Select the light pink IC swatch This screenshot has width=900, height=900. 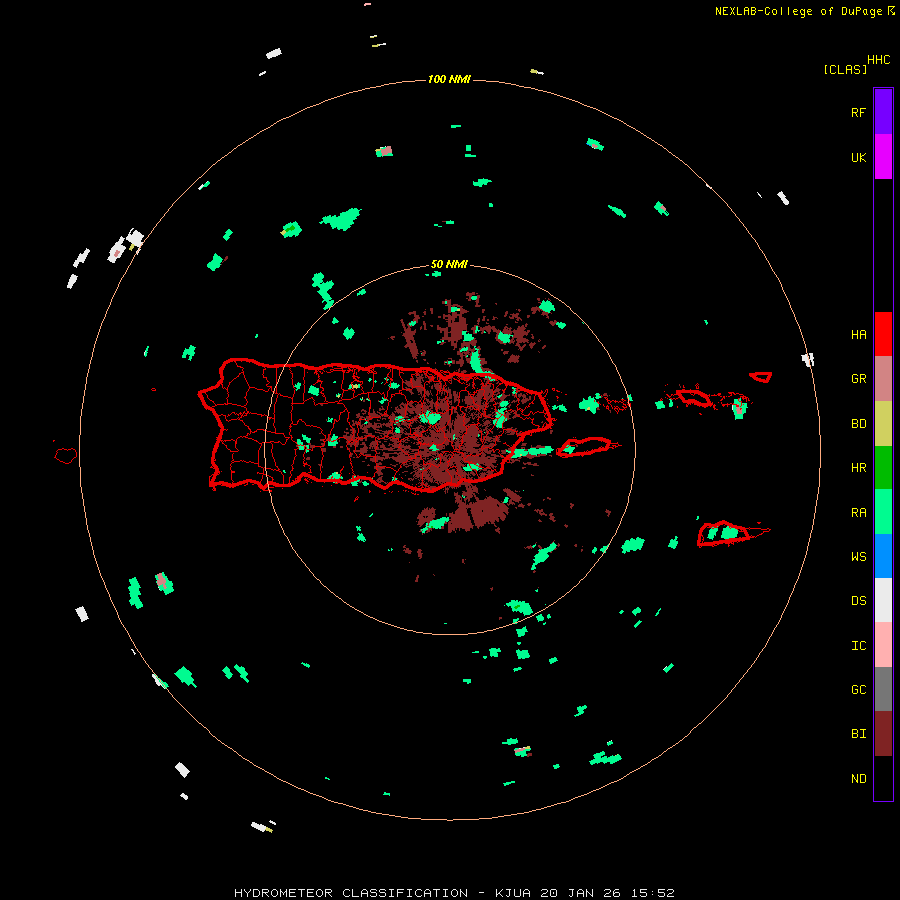tap(883, 645)
